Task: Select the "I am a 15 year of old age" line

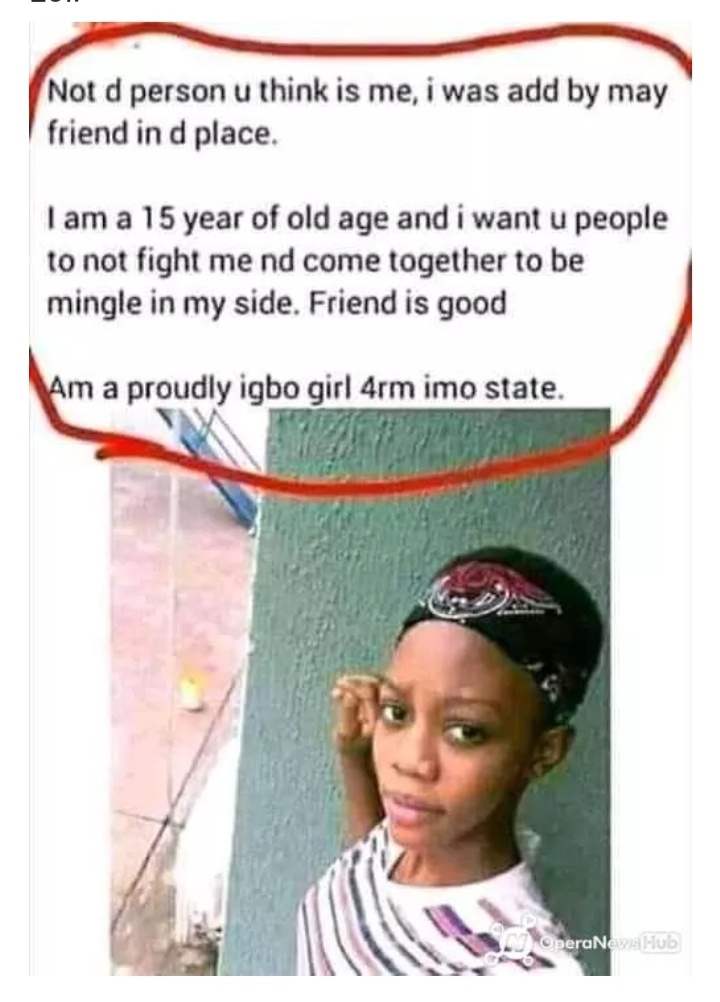Action: tap(358, 220)
